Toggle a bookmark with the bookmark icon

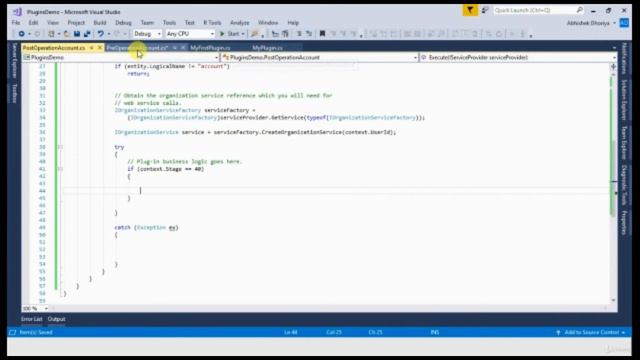pos(322,34)
